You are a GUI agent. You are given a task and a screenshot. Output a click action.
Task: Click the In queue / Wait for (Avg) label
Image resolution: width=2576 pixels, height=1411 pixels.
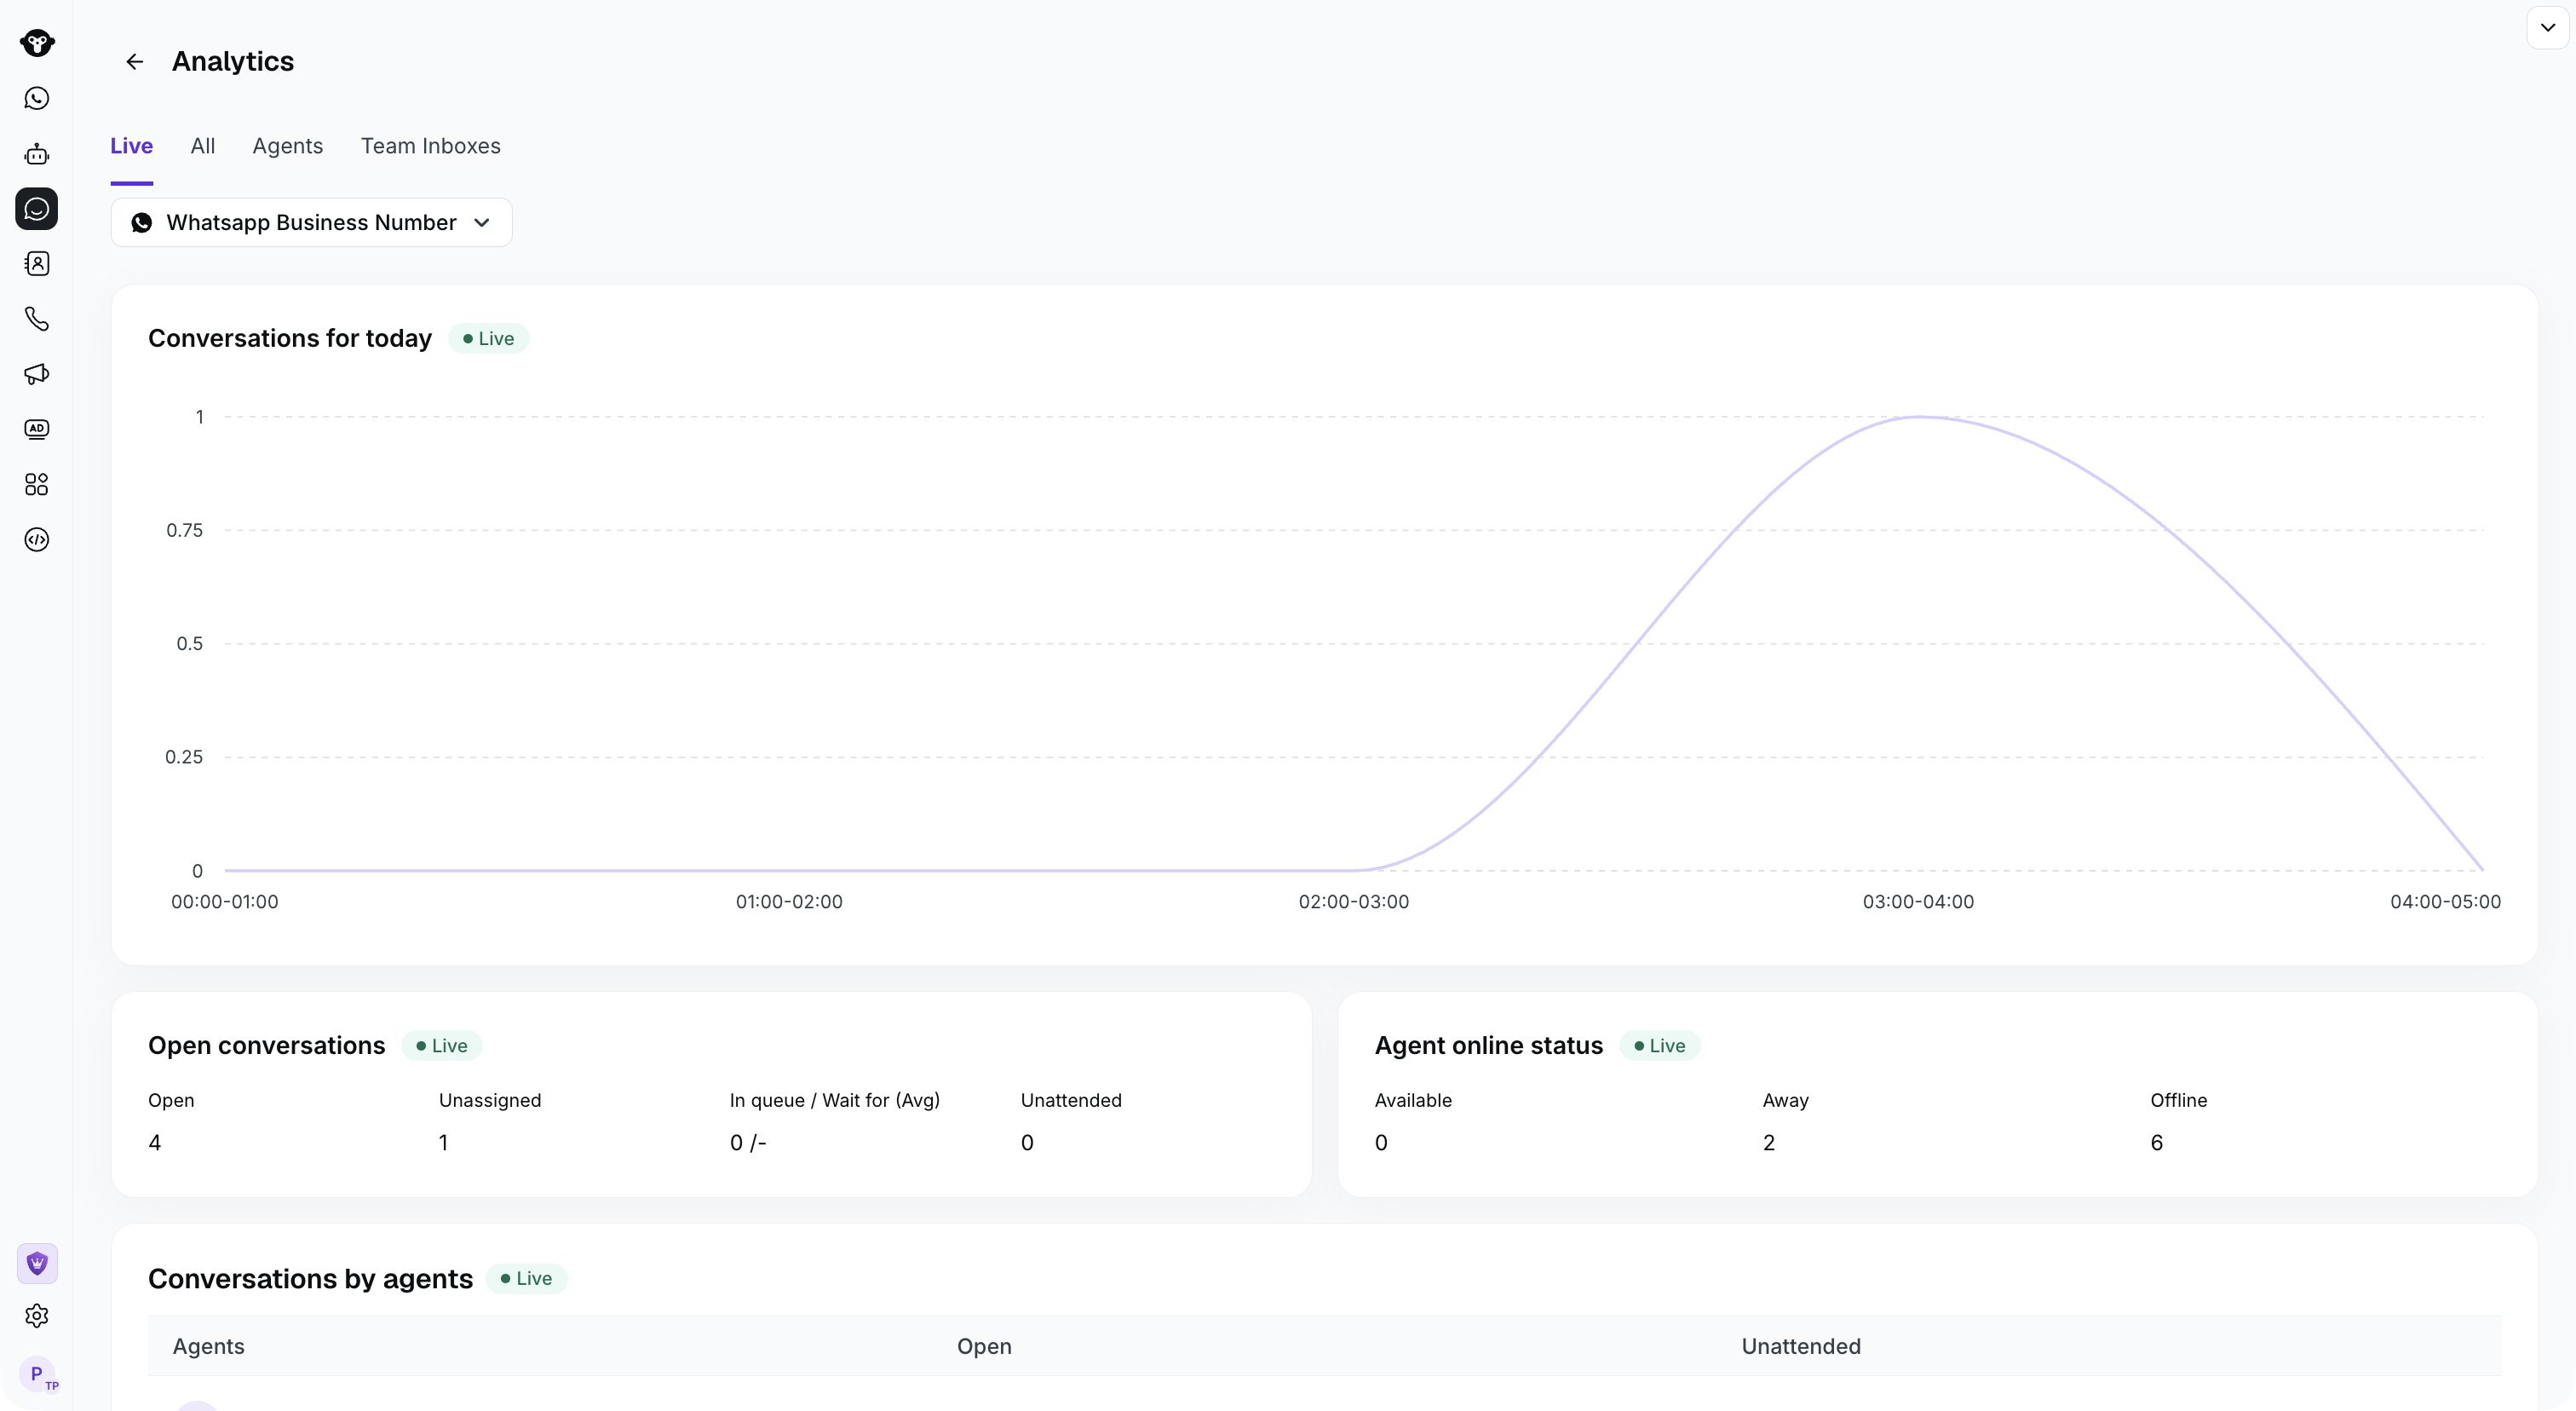pyautogui.click(x=835, y=1100)
